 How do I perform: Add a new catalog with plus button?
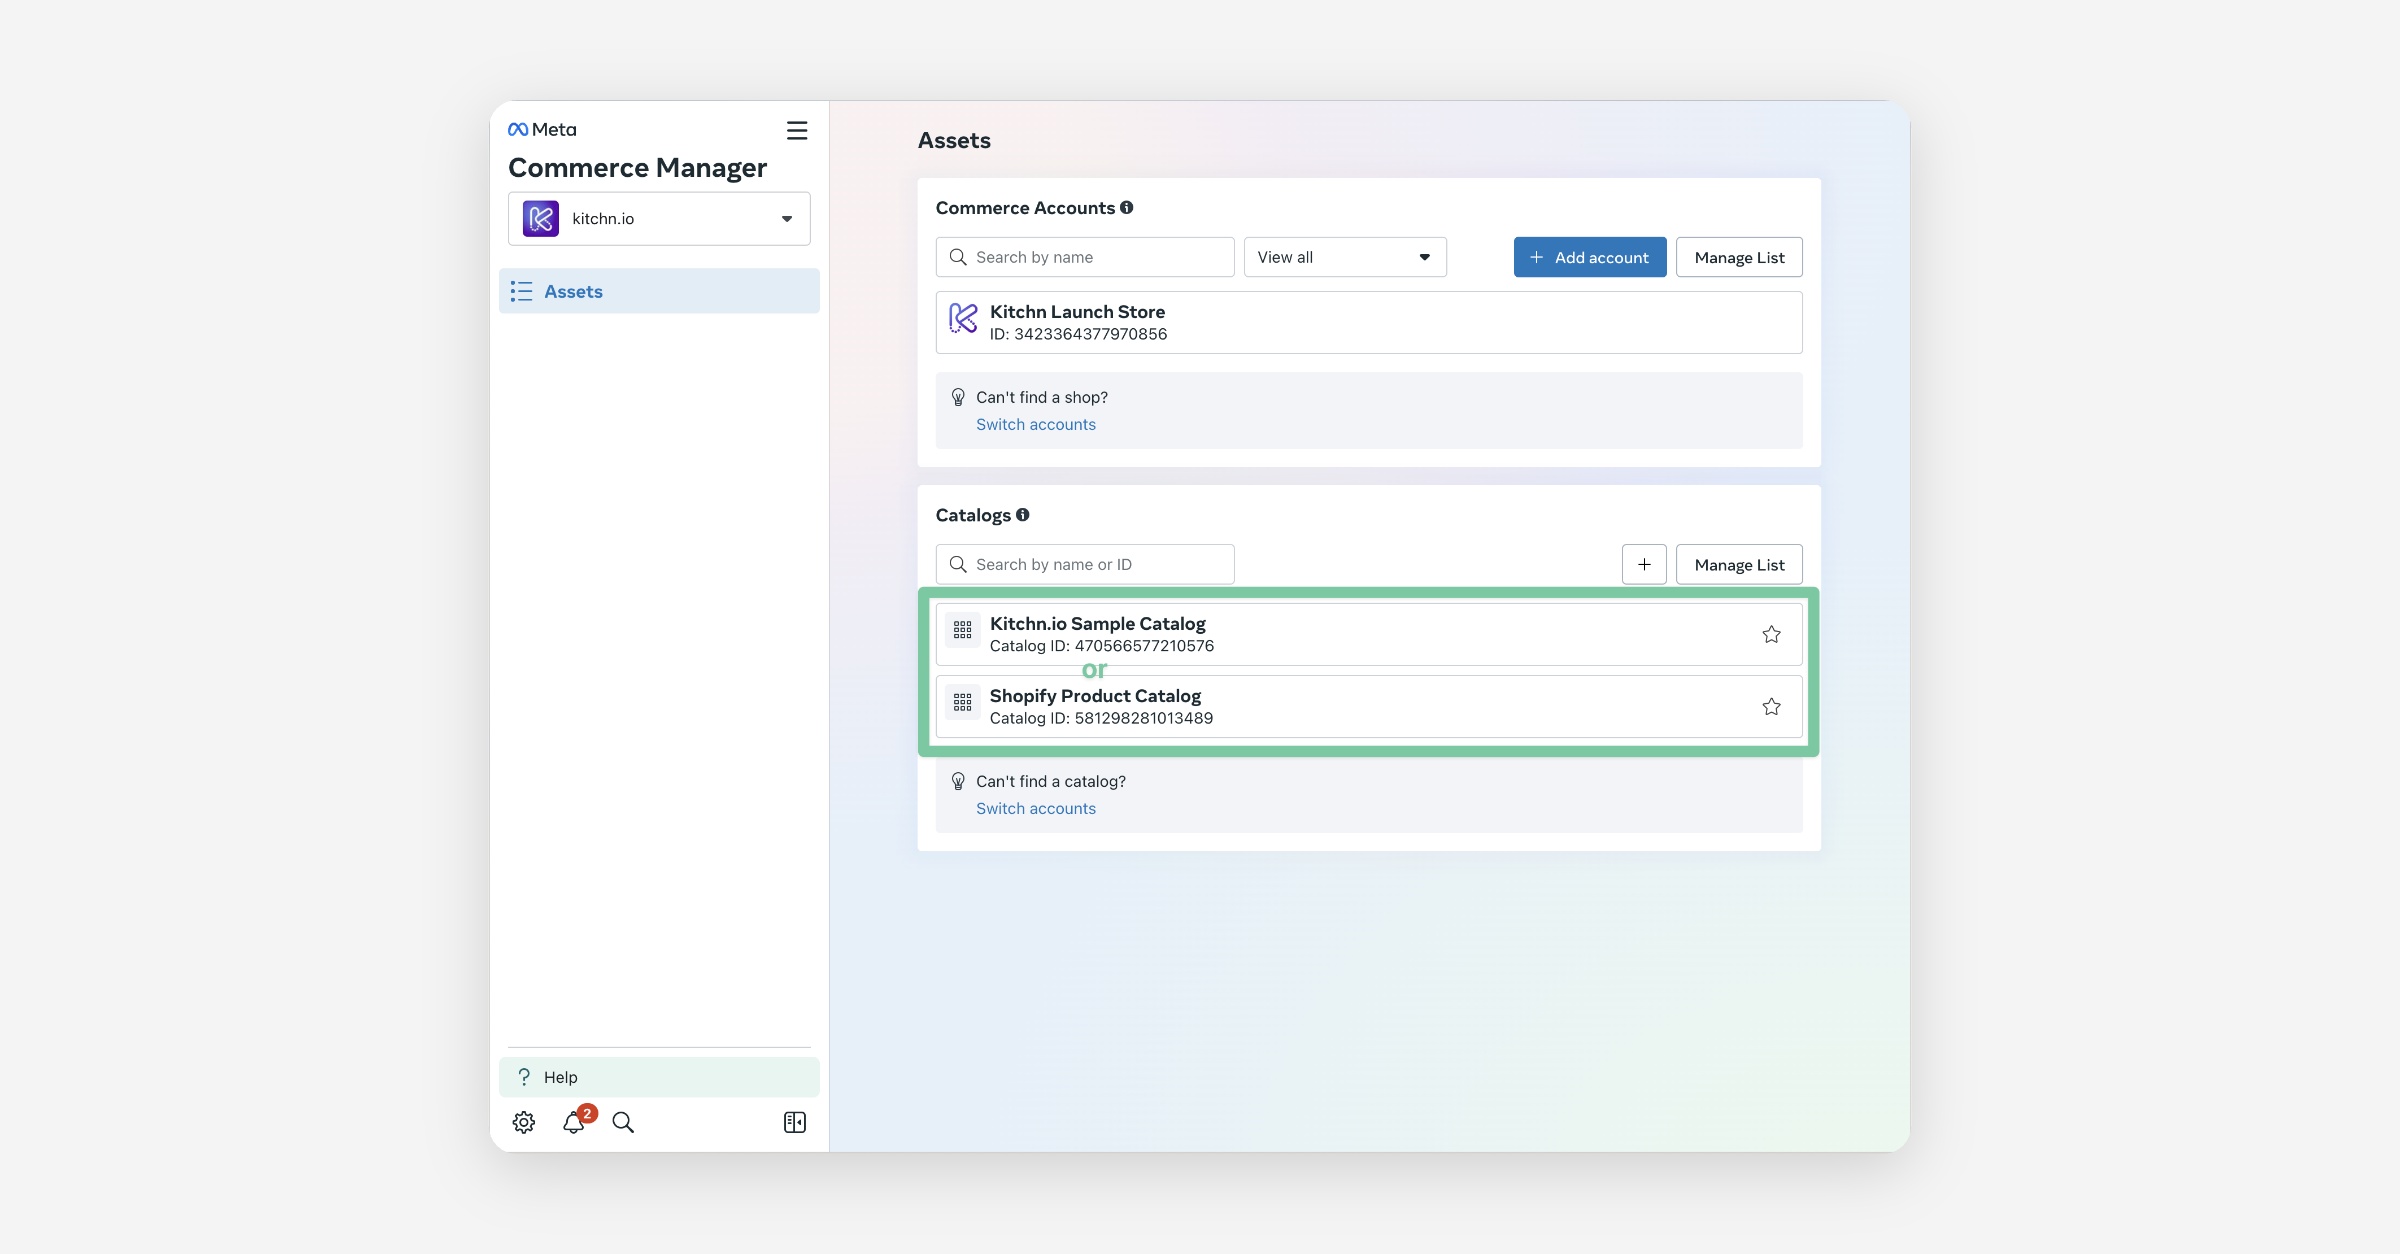[1643, 564]
